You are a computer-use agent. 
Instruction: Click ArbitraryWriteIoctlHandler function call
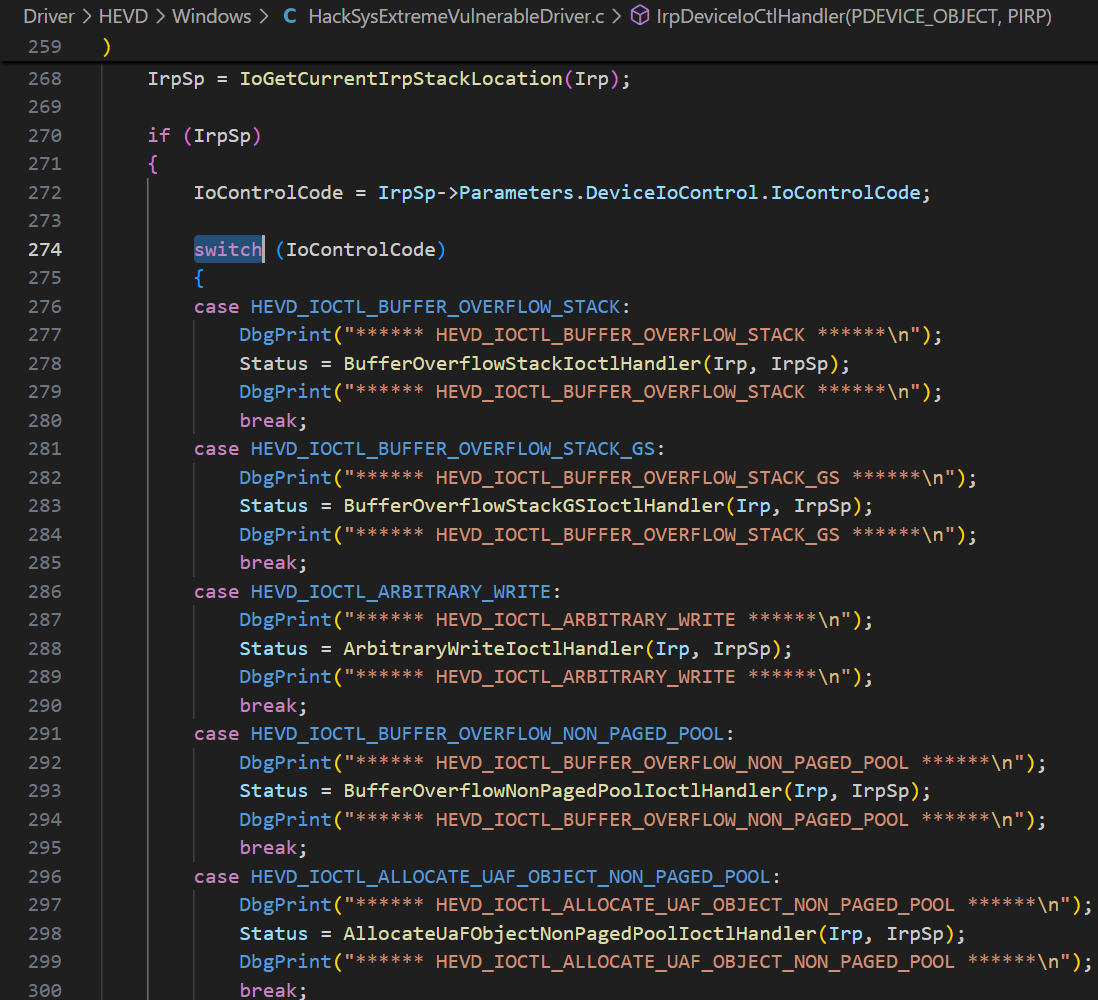pyautogui.click(x=493, y=649)
